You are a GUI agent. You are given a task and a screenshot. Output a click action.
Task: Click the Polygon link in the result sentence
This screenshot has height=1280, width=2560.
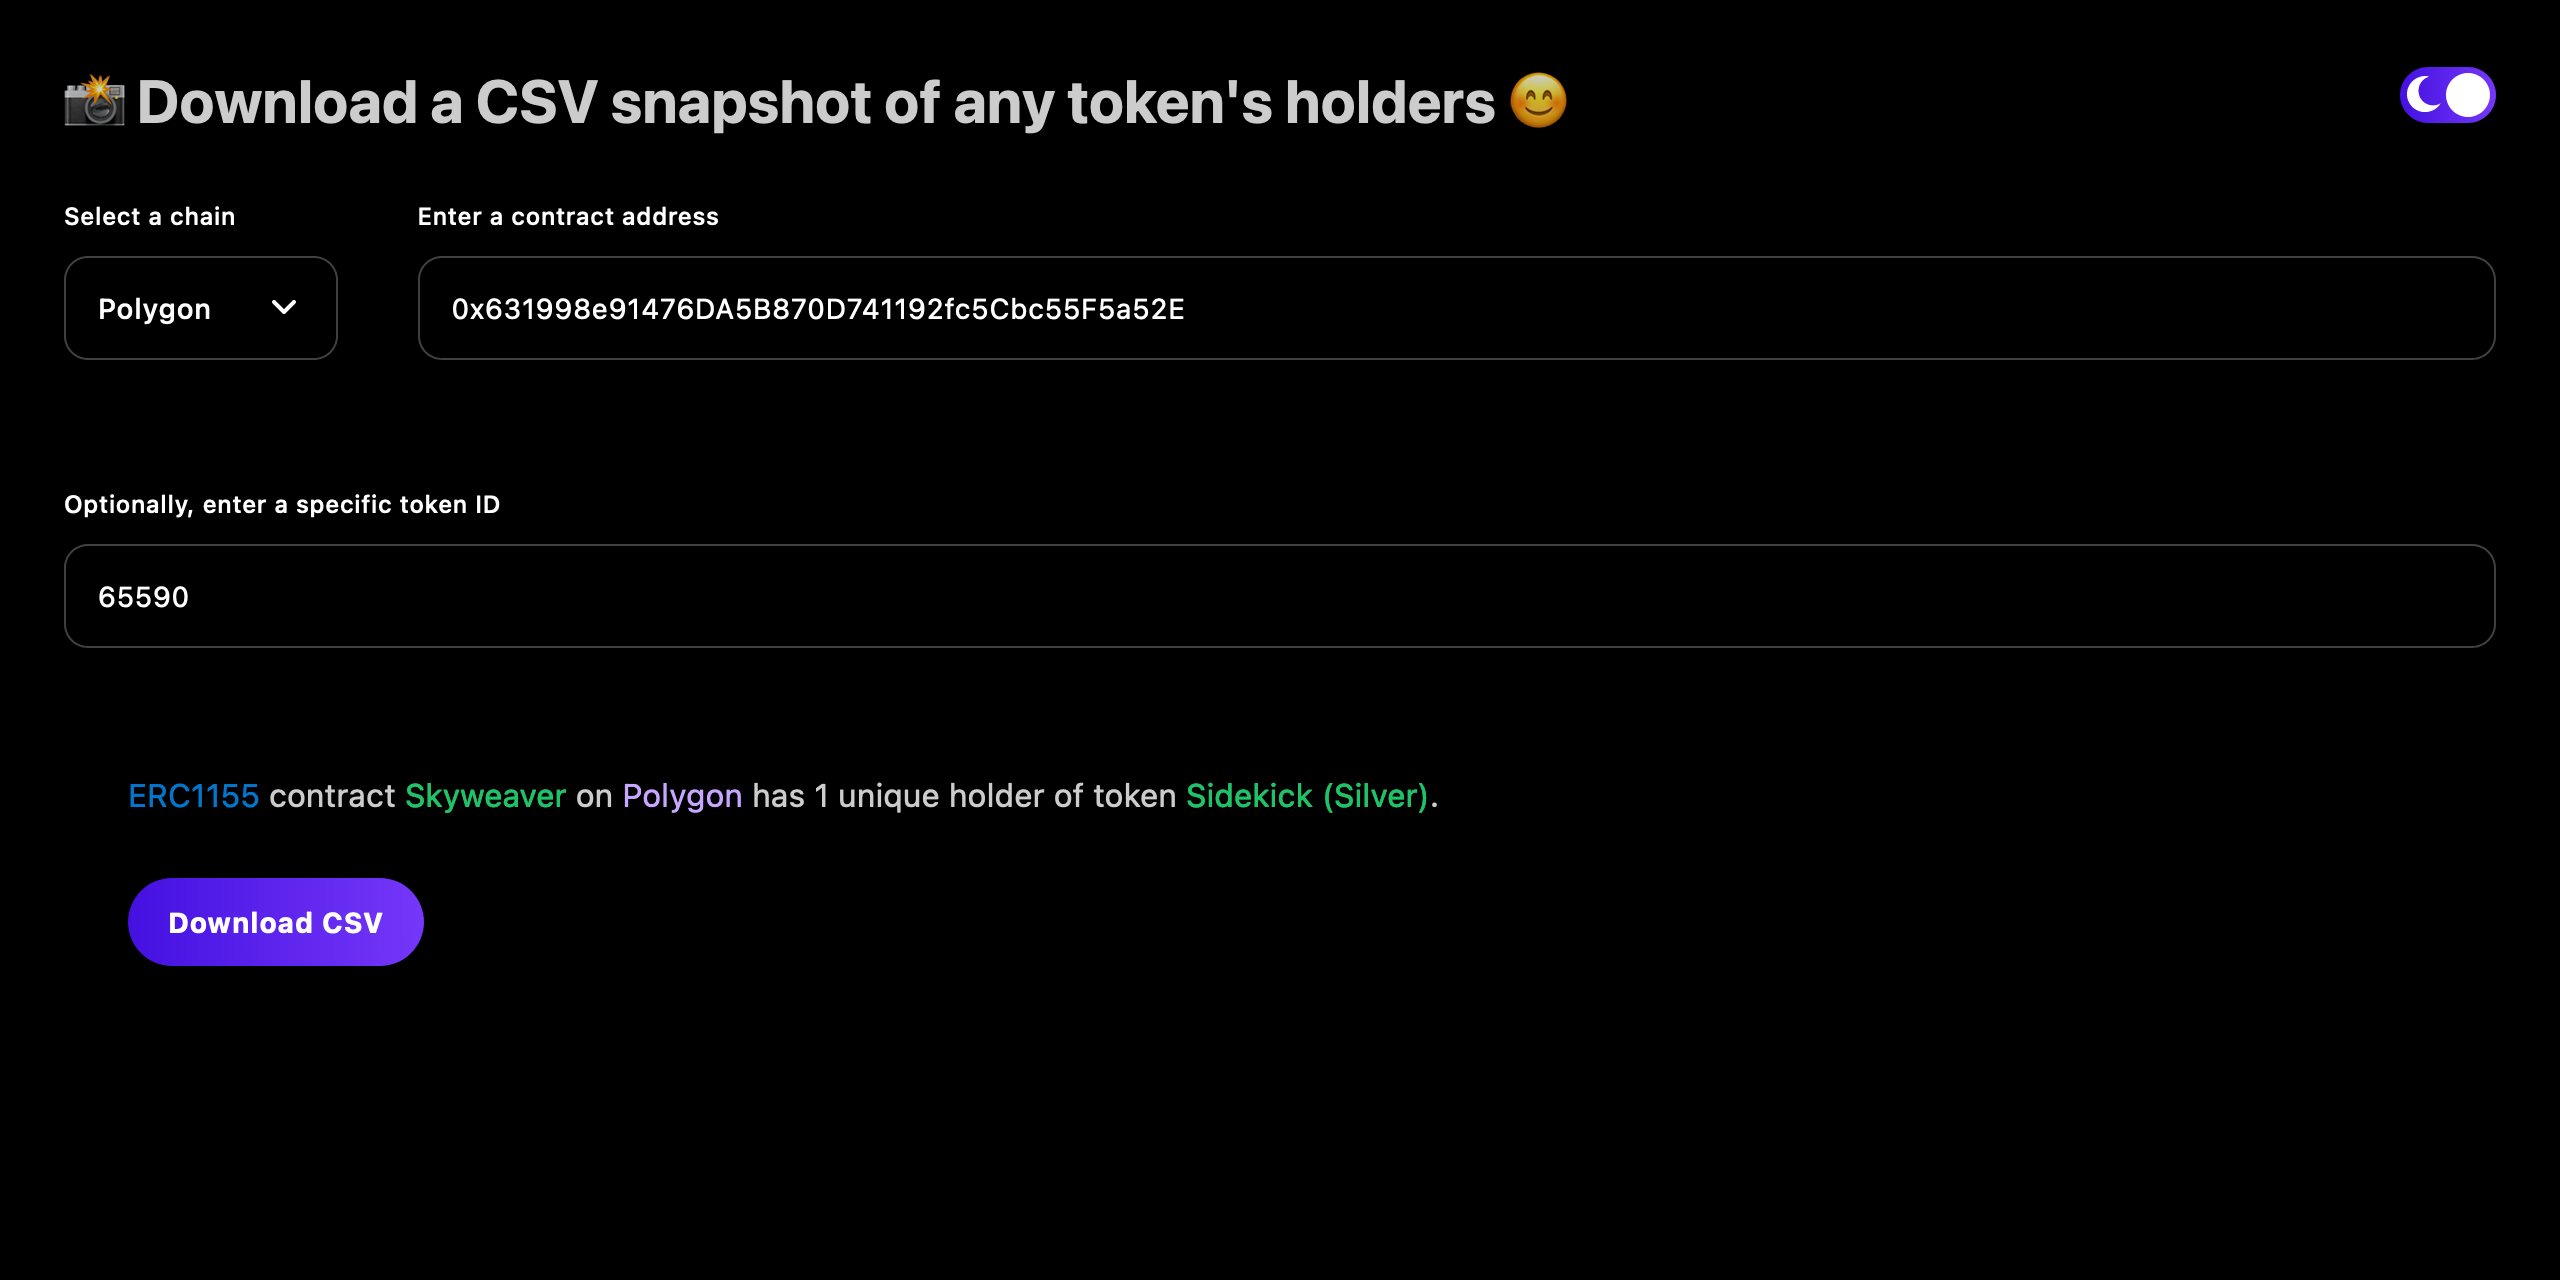coord(681,795)
